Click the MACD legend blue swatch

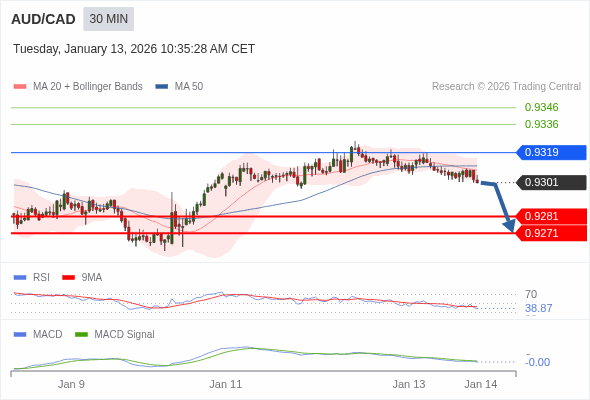pos(20,335)
